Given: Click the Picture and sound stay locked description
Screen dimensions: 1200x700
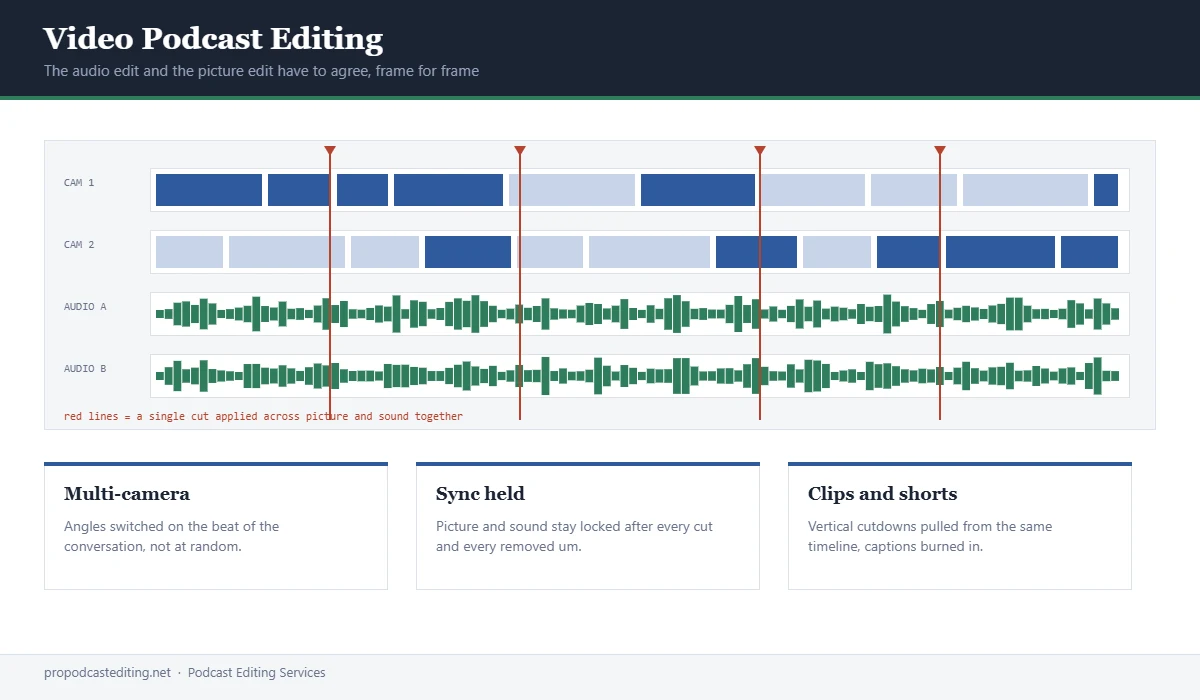Looking at the screenshot, I should 574,536.
